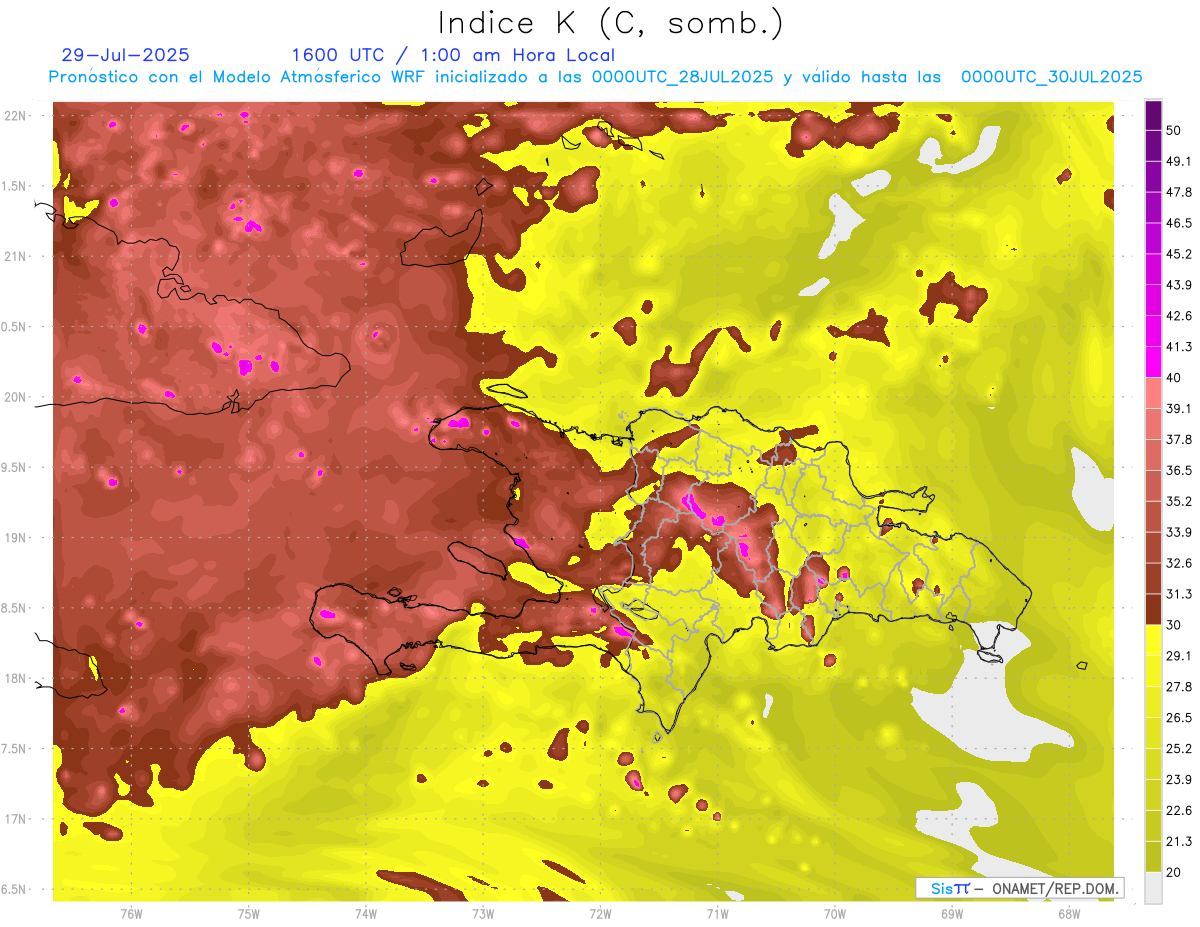This screenshot has height=927, width=1200.
Task: Click the colorbar value "20"
Action: tap(1174, 873)
